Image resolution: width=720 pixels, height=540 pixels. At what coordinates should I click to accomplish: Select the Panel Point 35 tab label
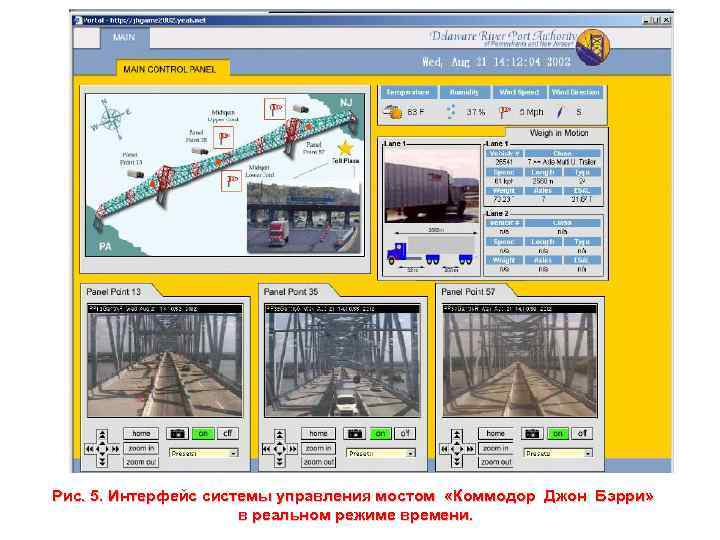pyautogui.click(x=291, y=292)
